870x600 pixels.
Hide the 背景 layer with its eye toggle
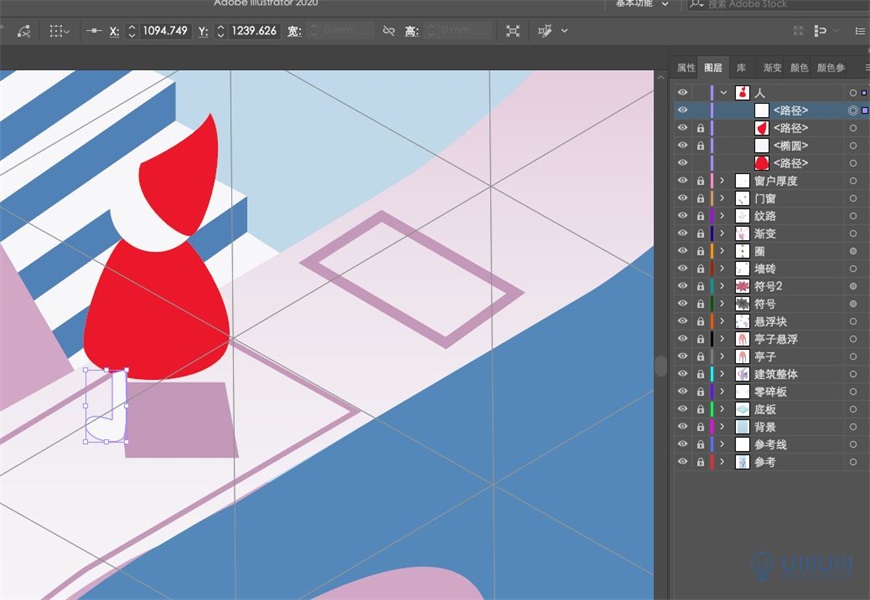tap(682, 425)
